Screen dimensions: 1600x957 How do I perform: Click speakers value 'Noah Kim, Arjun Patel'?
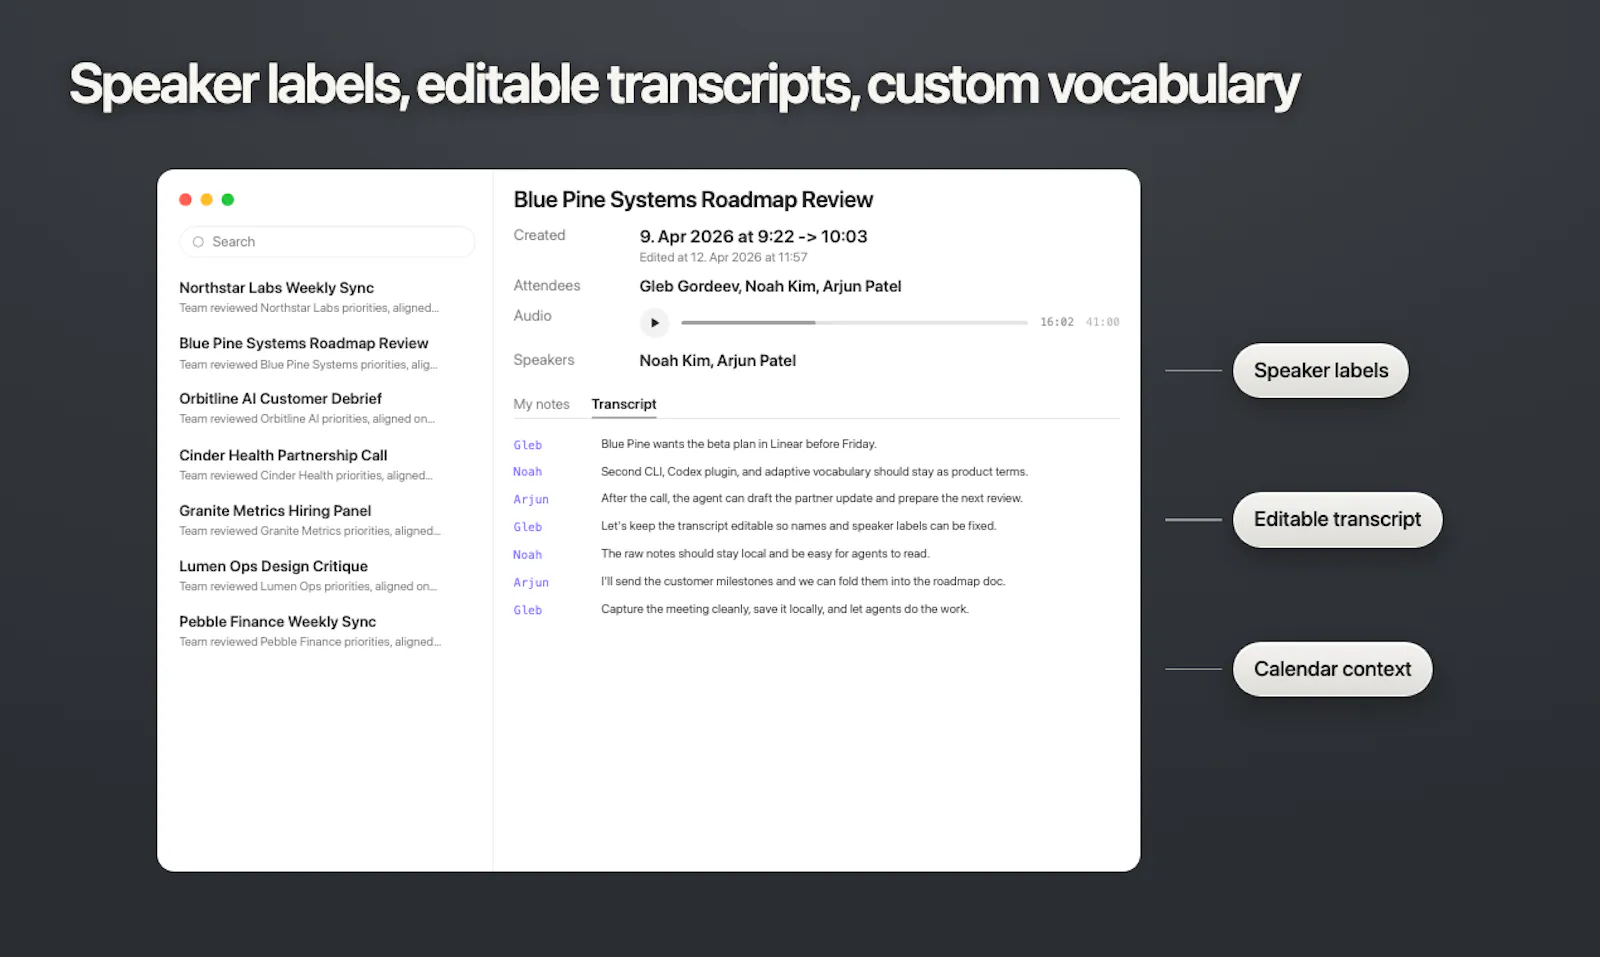click(x=718, y=360)
